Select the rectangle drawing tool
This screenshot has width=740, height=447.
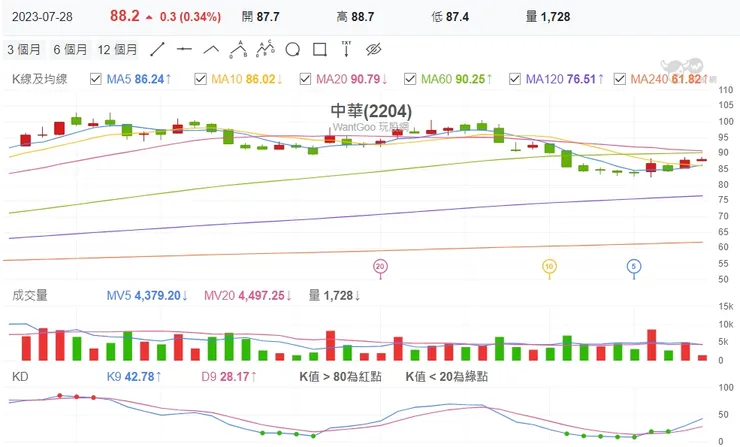click(320, 50)
